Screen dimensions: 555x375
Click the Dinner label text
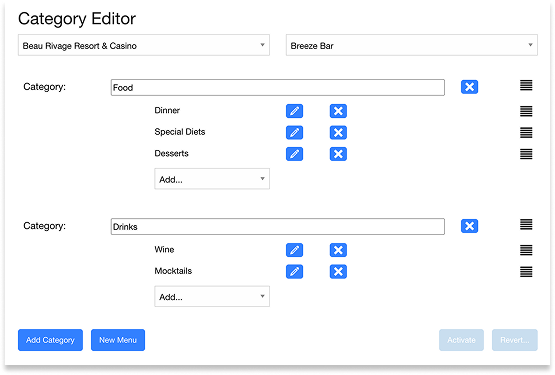167,110
